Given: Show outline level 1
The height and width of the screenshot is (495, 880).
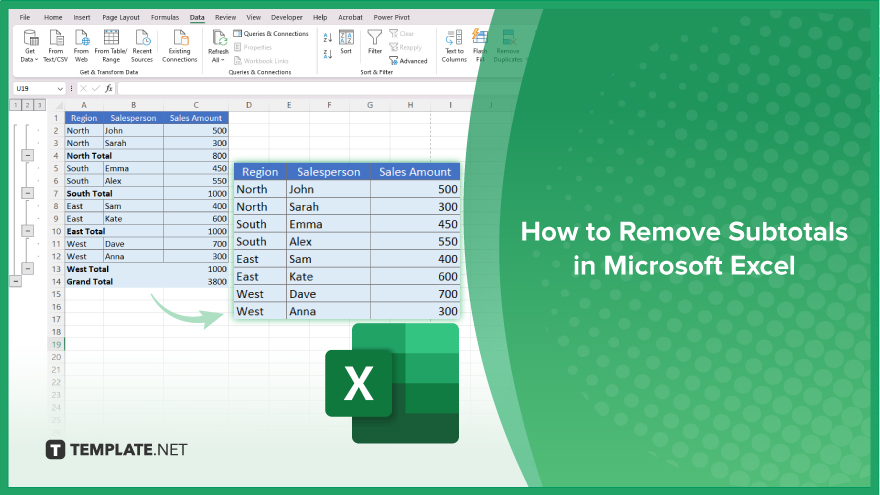Looking at the screenshot, I should (x=15, y=105).
